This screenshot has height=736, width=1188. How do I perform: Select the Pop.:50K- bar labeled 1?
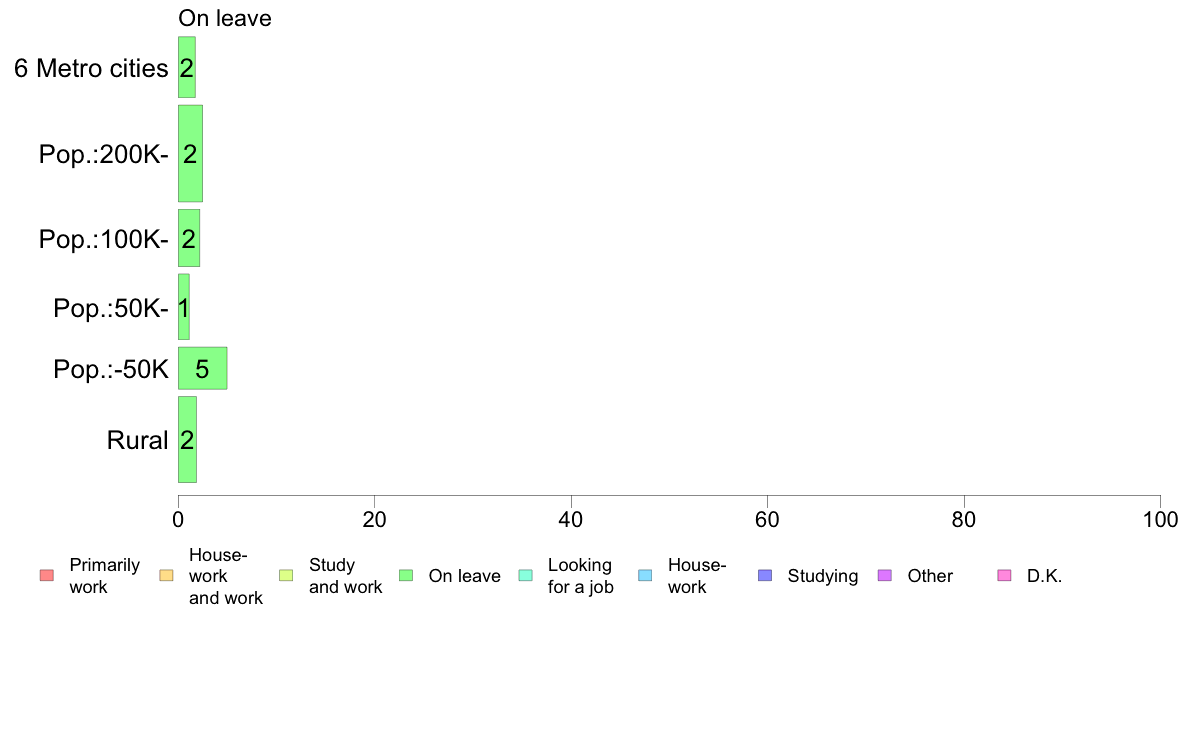pos(184,307)
